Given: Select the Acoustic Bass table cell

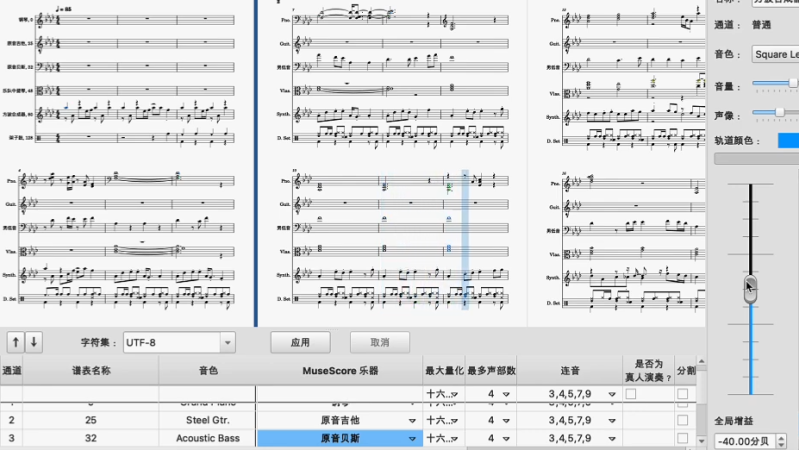Looking at the screenshot, I should (208, 438).
